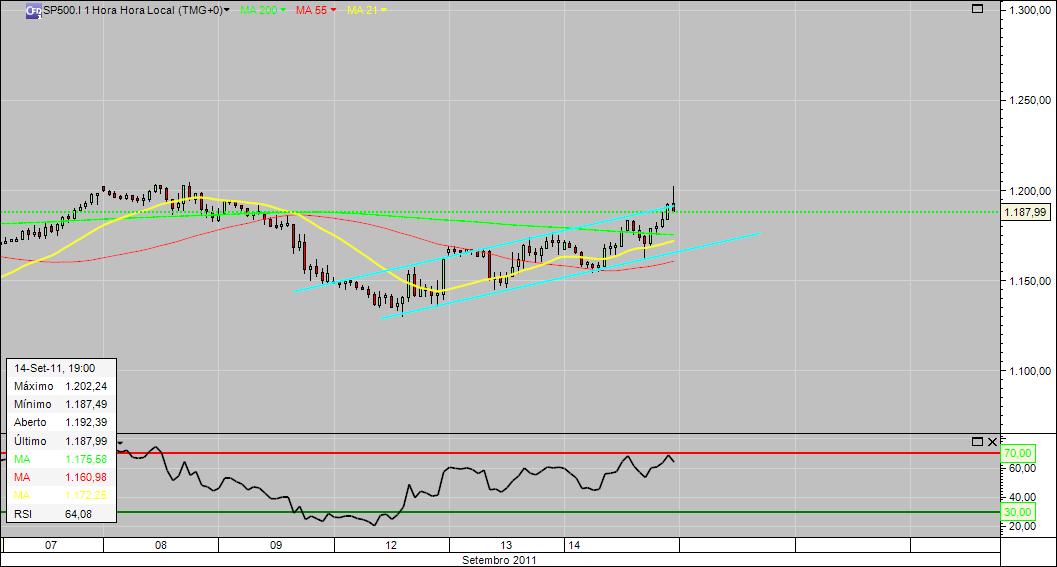Click the current price label 1.187,99
Viewport: 1057px width, 567px height.
pos(1025,212)
